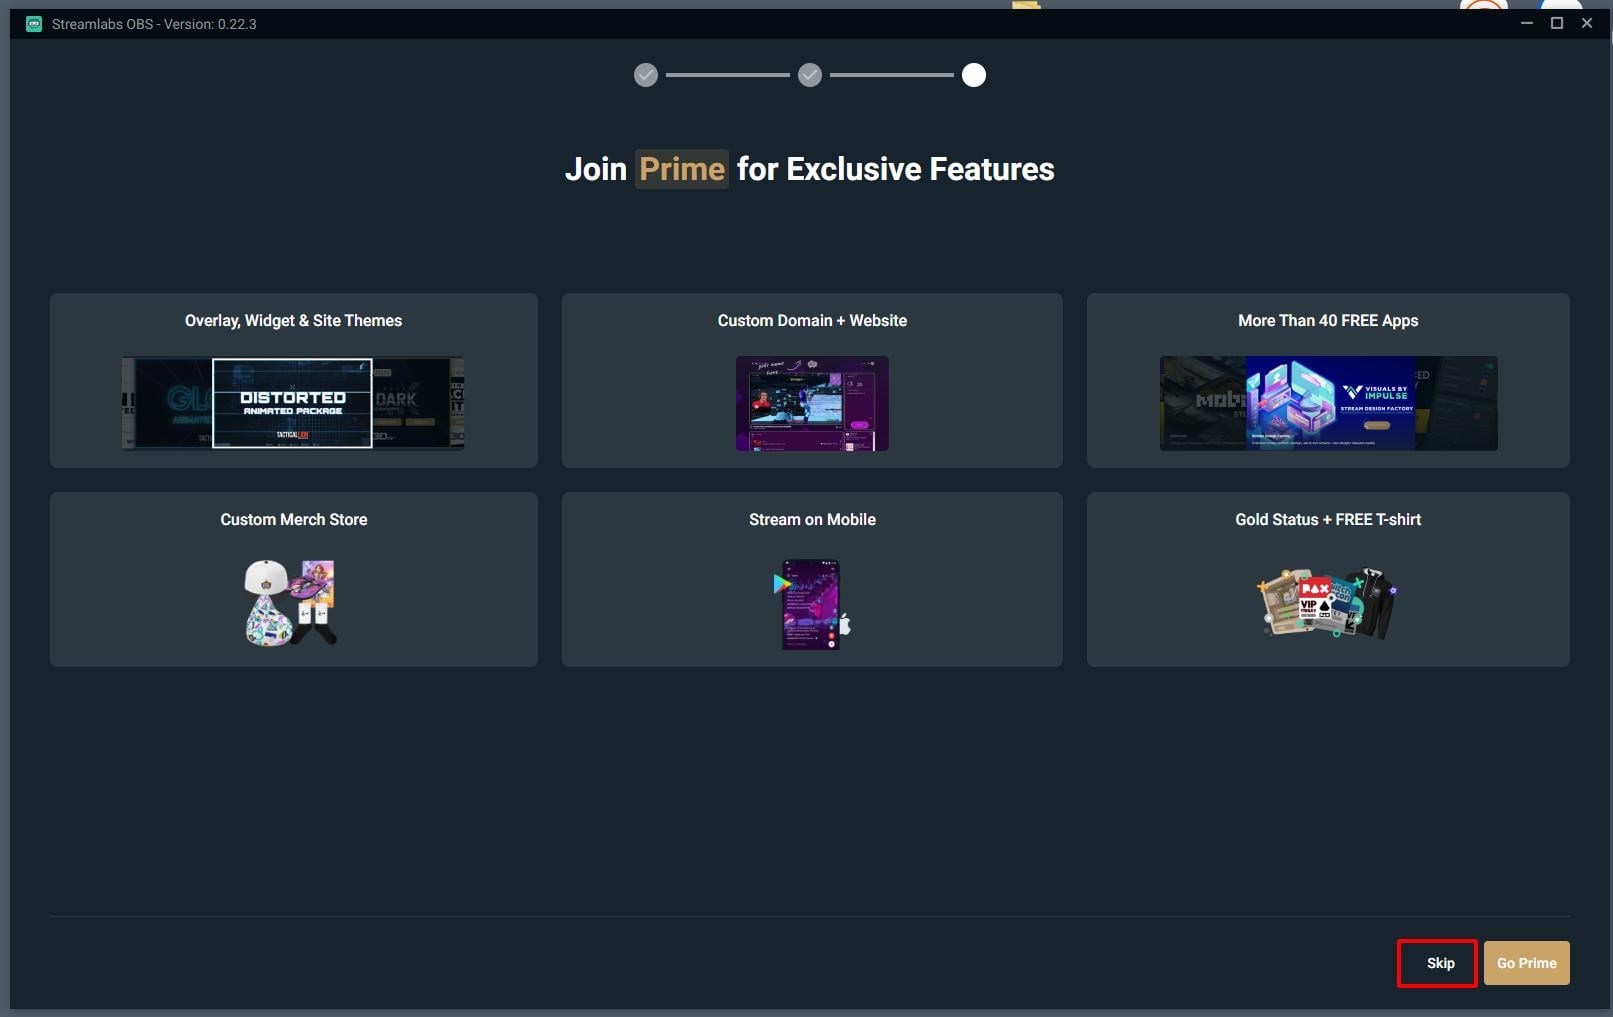Click the Apple logo beside the phone image
1613x1017 pixels.
click(845, 625)
